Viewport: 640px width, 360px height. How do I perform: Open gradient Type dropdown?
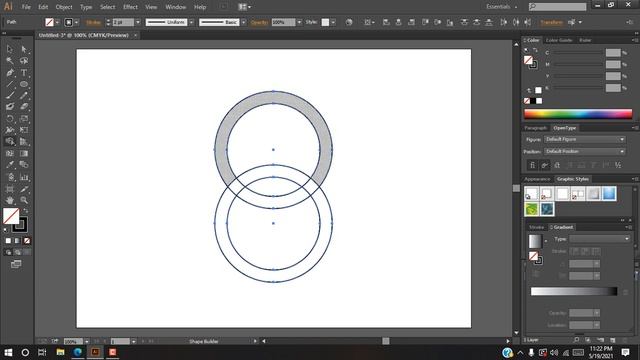[x=600, y=239]
